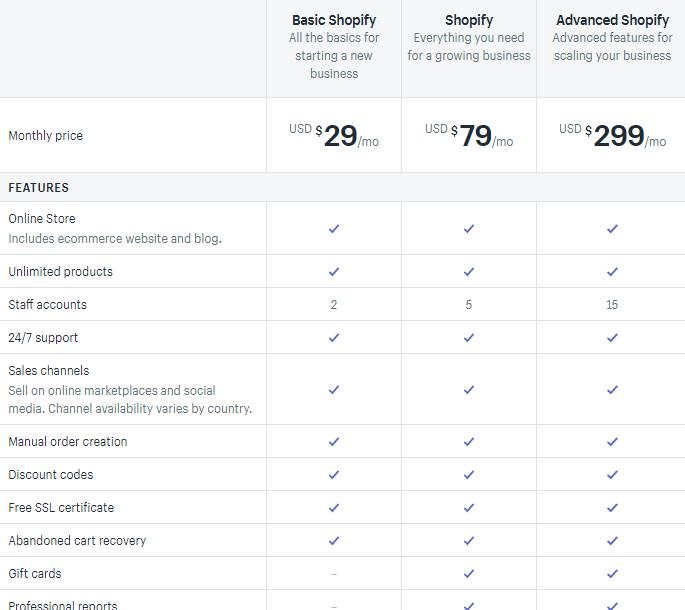
Task: Click Unlimited products checkmark under Advanced Shopify
Action: tap(612, 271)
